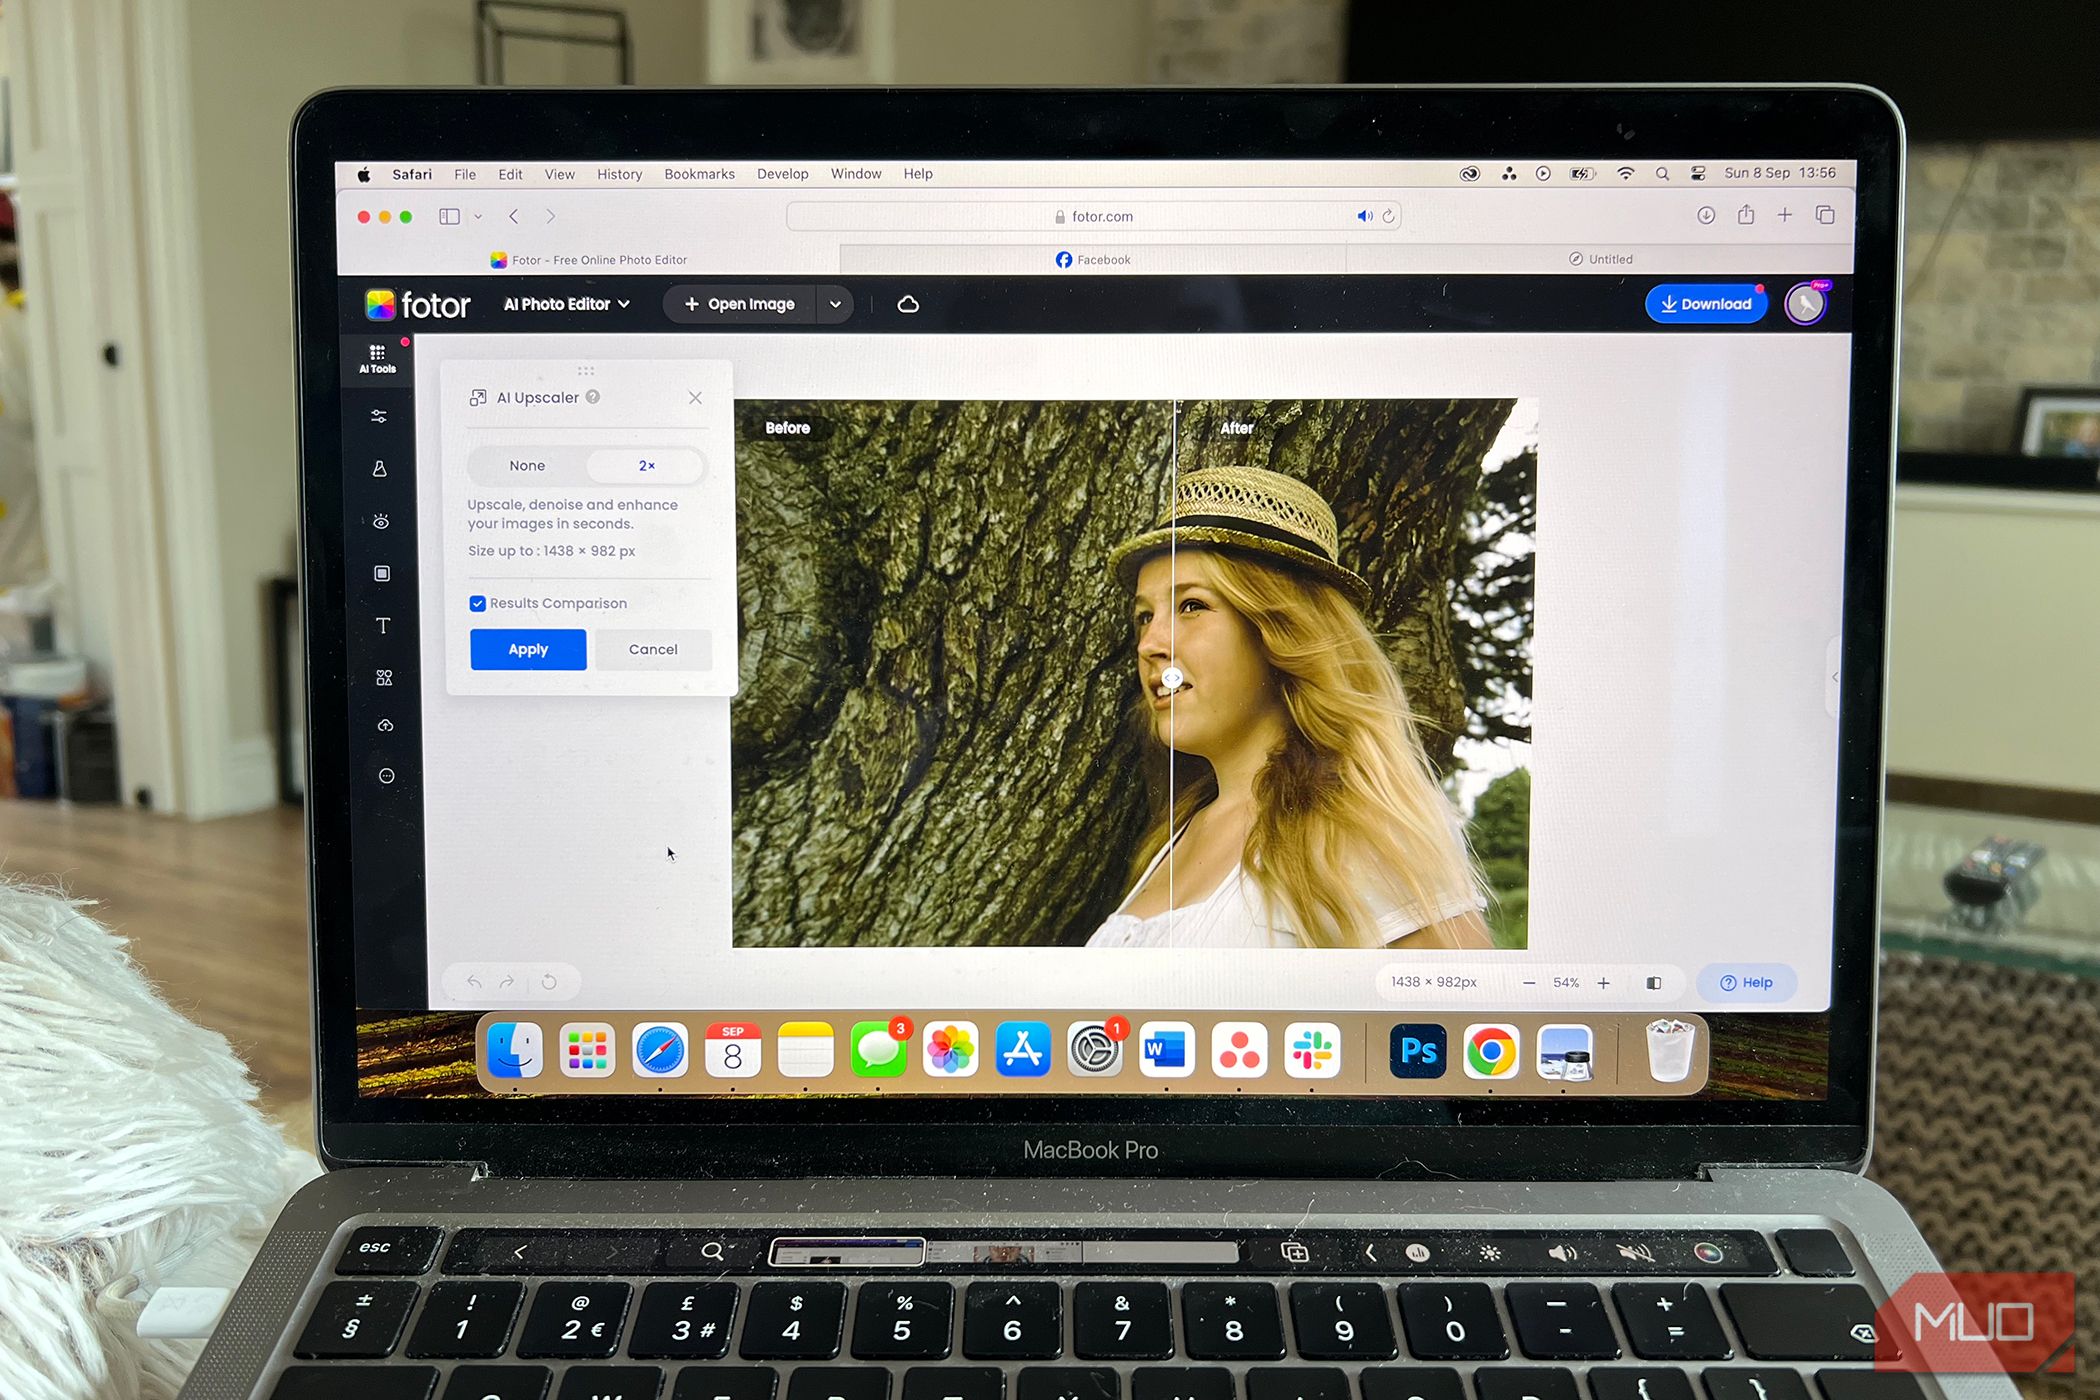Switch to the Facebook tab

coord(1093,259)
